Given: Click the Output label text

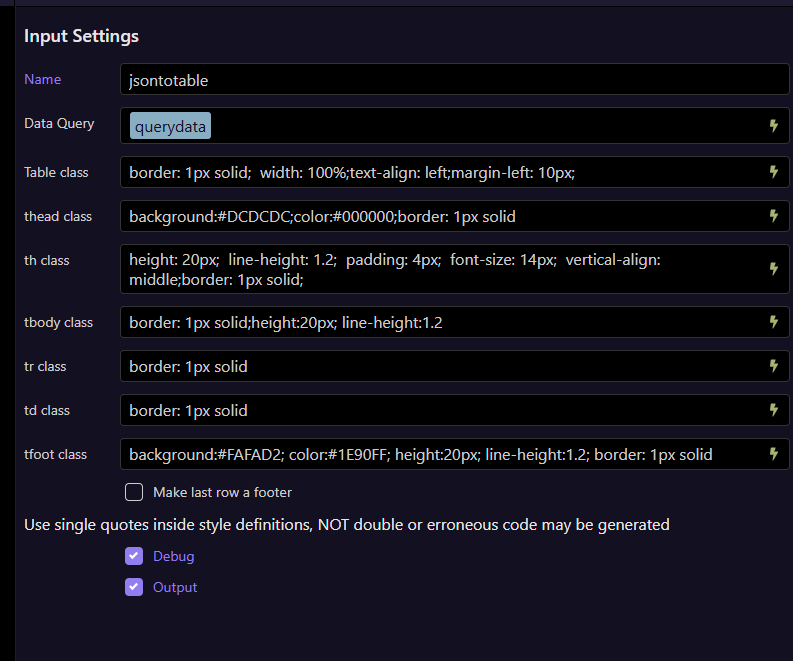Looking at the screenshot, I should pos(175,587).
